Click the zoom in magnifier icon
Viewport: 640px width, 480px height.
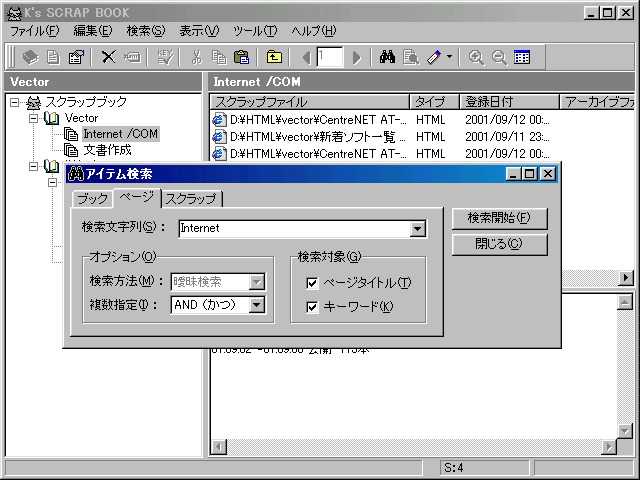pos(476,57)
